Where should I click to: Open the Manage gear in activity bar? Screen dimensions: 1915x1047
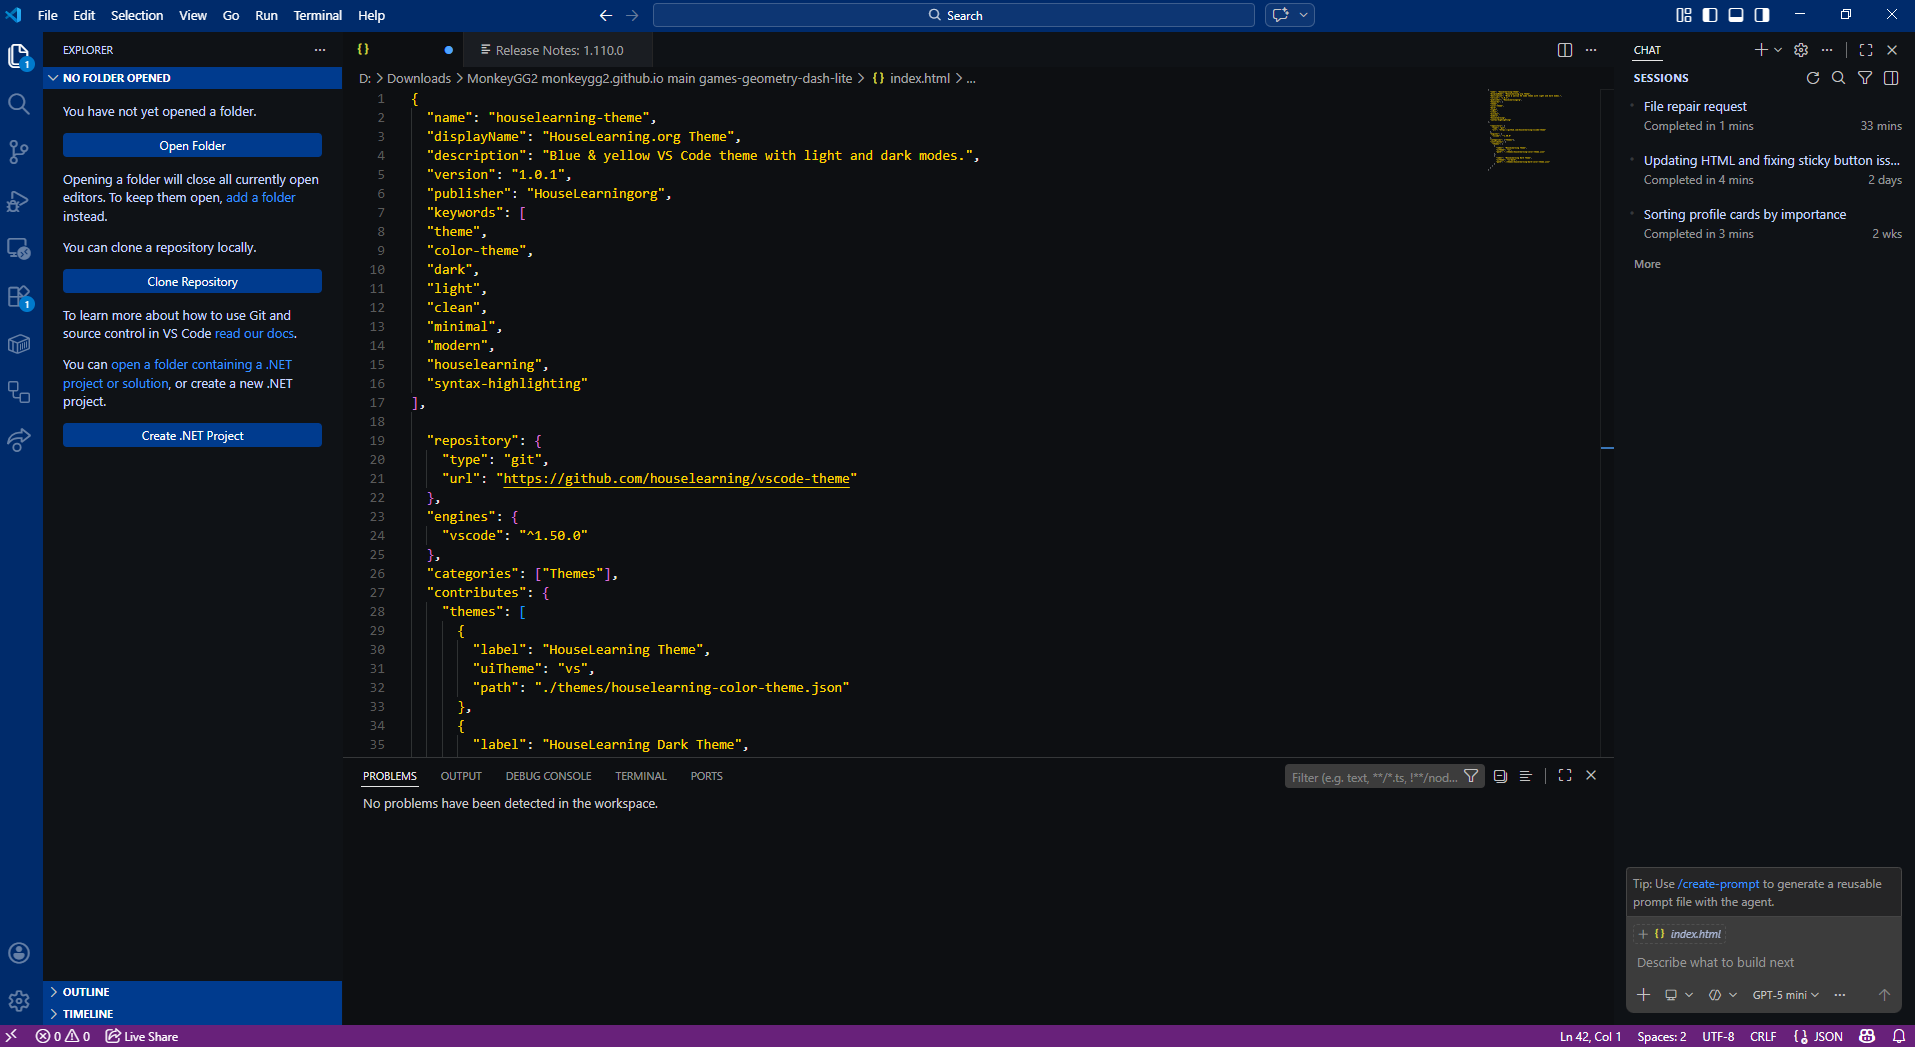click(x=19, y=1001)
